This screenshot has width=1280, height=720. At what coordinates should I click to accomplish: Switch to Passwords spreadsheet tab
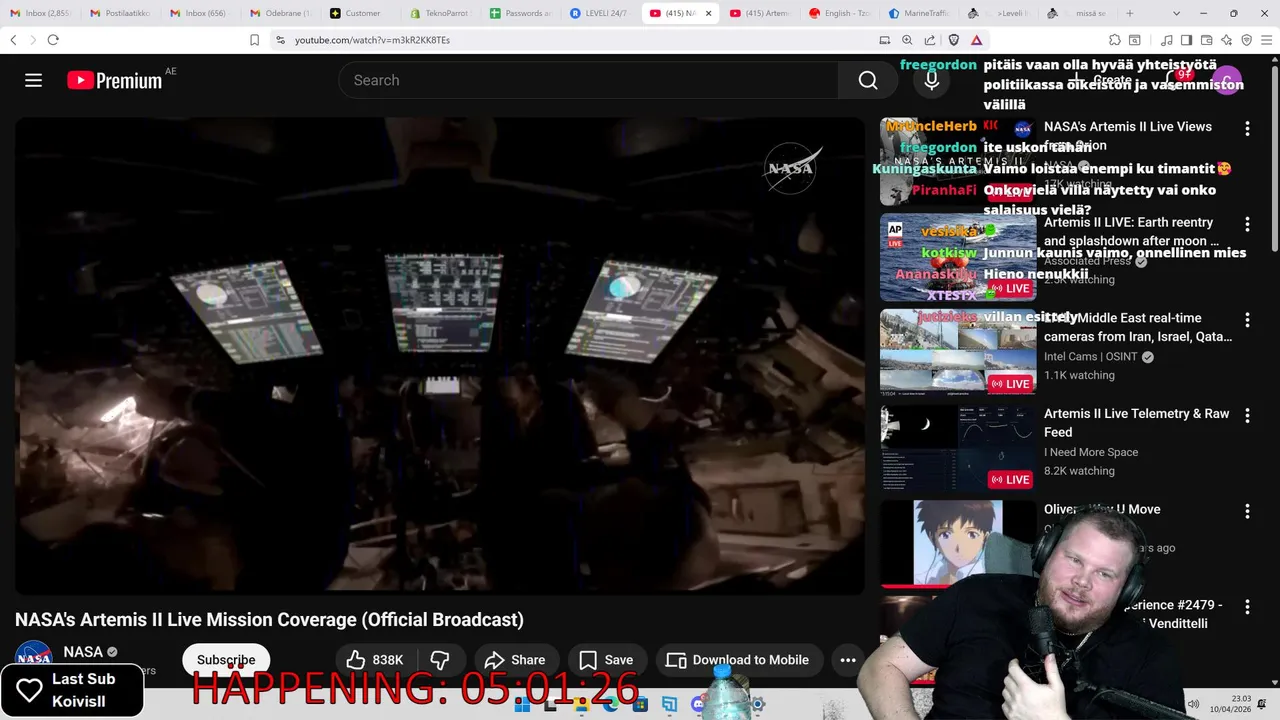[x=521, y=13]
